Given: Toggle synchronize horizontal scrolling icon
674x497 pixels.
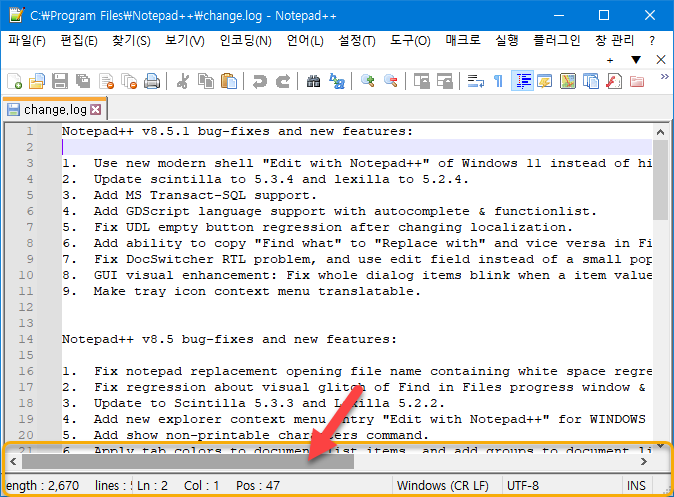Looking at the screenshot, I should (444, 81).
